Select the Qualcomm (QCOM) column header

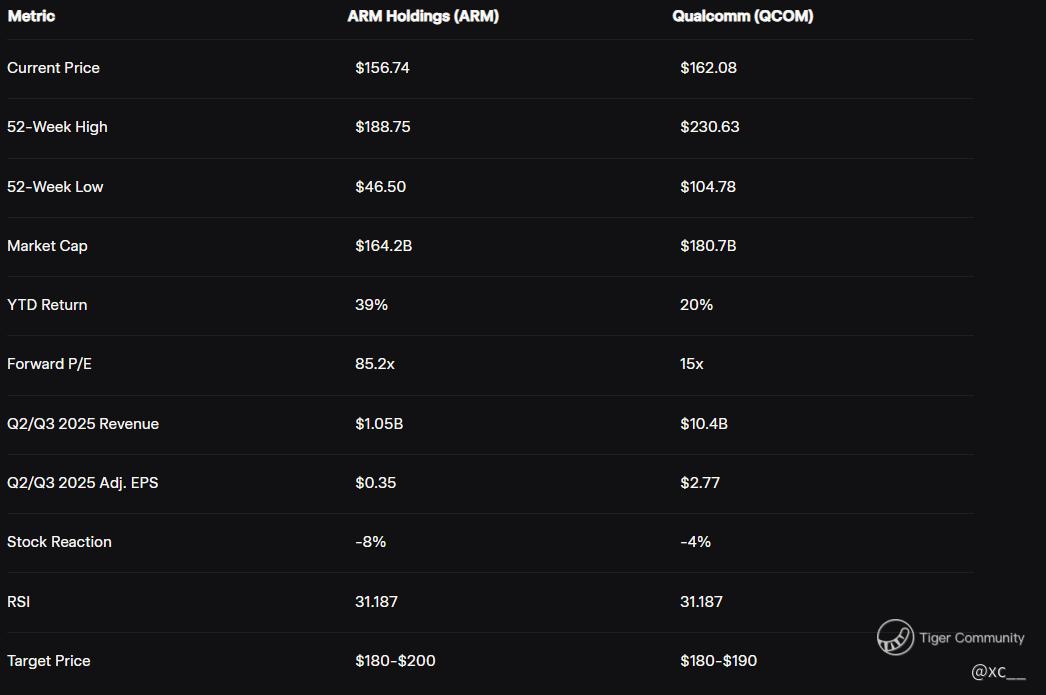tap(742, 16)
